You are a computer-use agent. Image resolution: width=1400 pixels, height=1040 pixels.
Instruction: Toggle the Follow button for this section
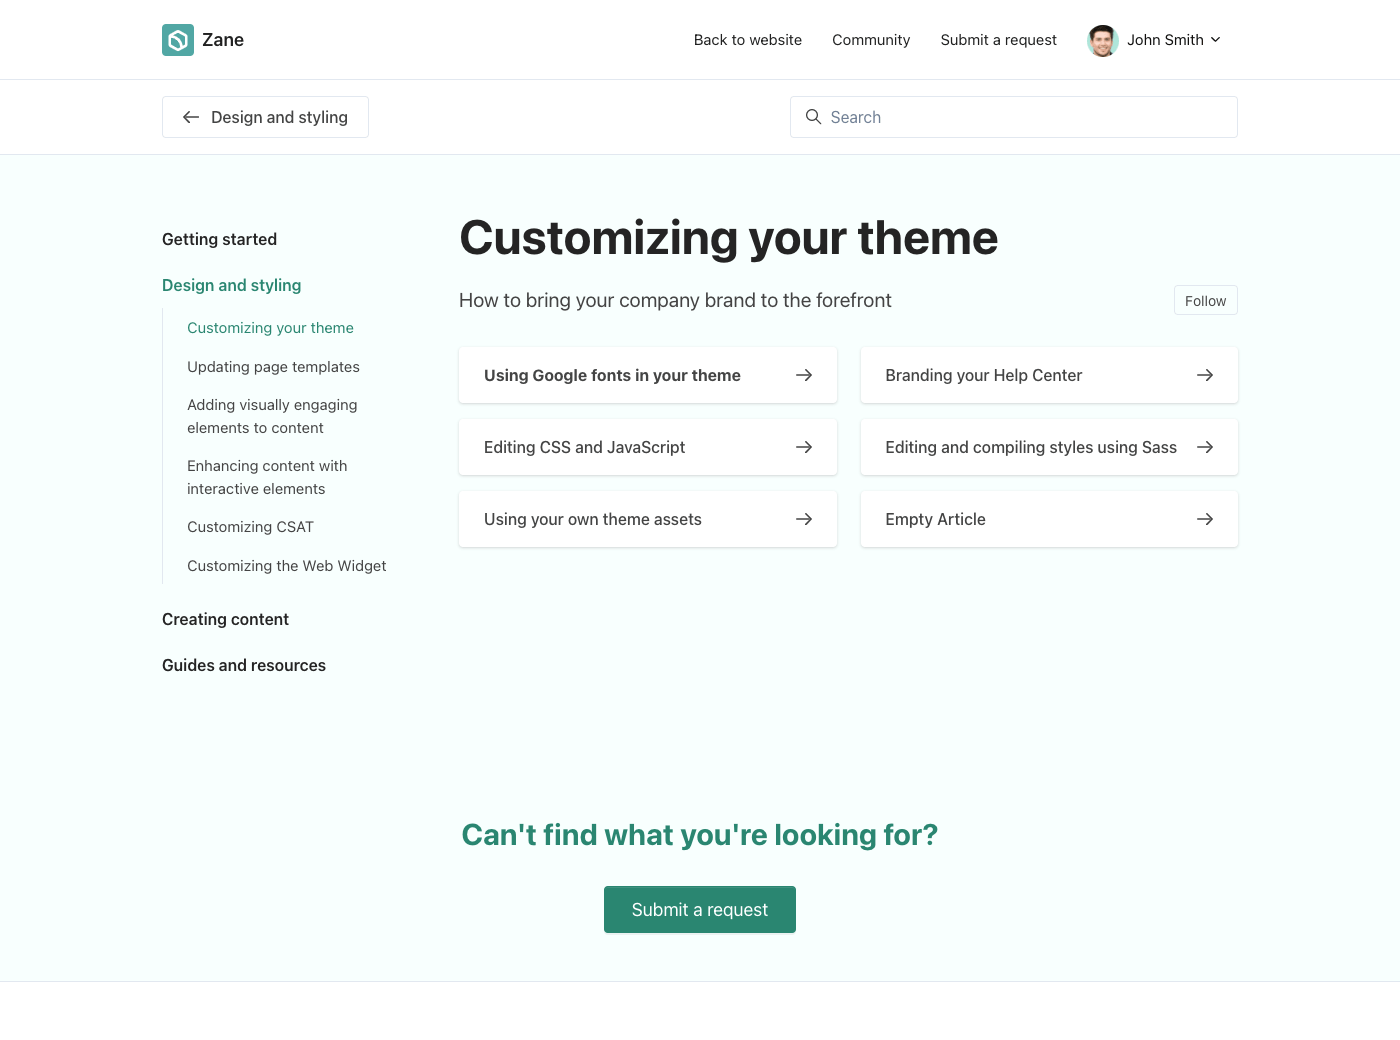[1205, 301]
